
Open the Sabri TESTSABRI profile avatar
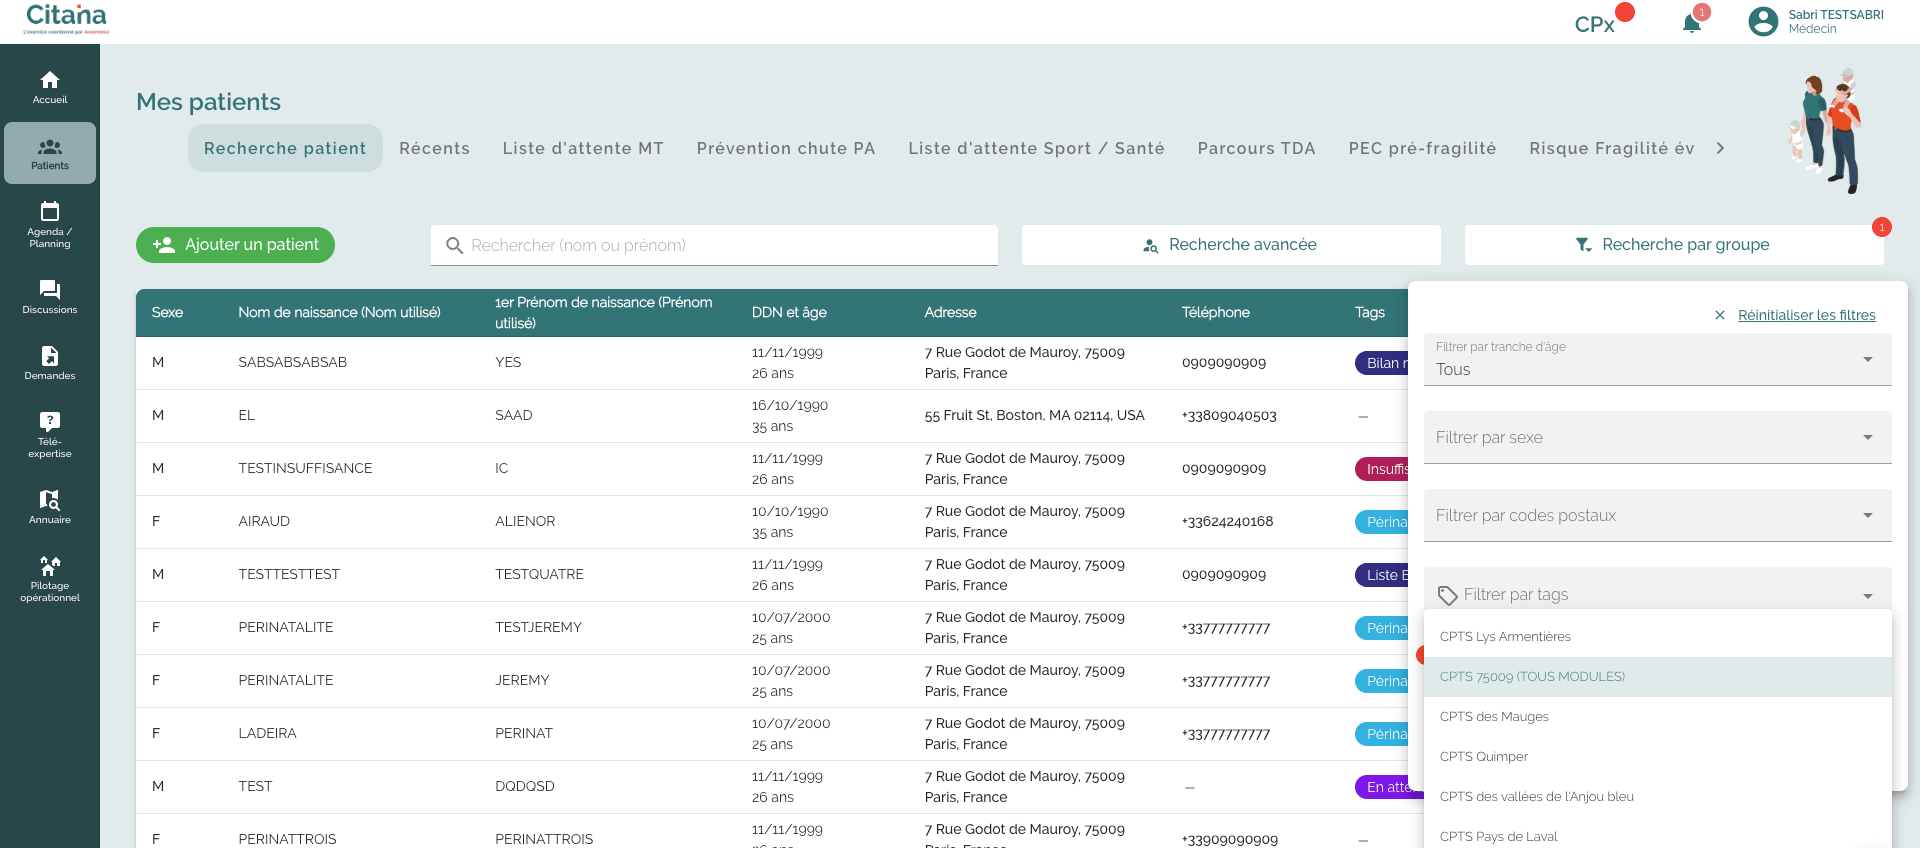tap(1762, 22)
